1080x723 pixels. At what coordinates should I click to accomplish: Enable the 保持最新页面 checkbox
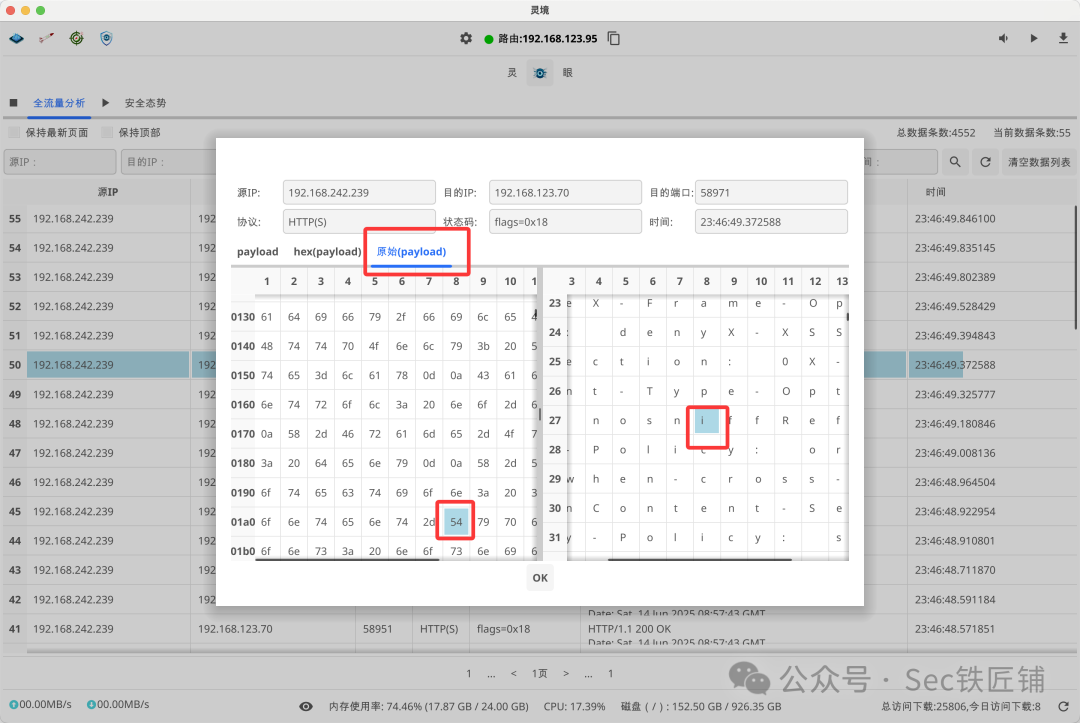[x=16, y=131]
